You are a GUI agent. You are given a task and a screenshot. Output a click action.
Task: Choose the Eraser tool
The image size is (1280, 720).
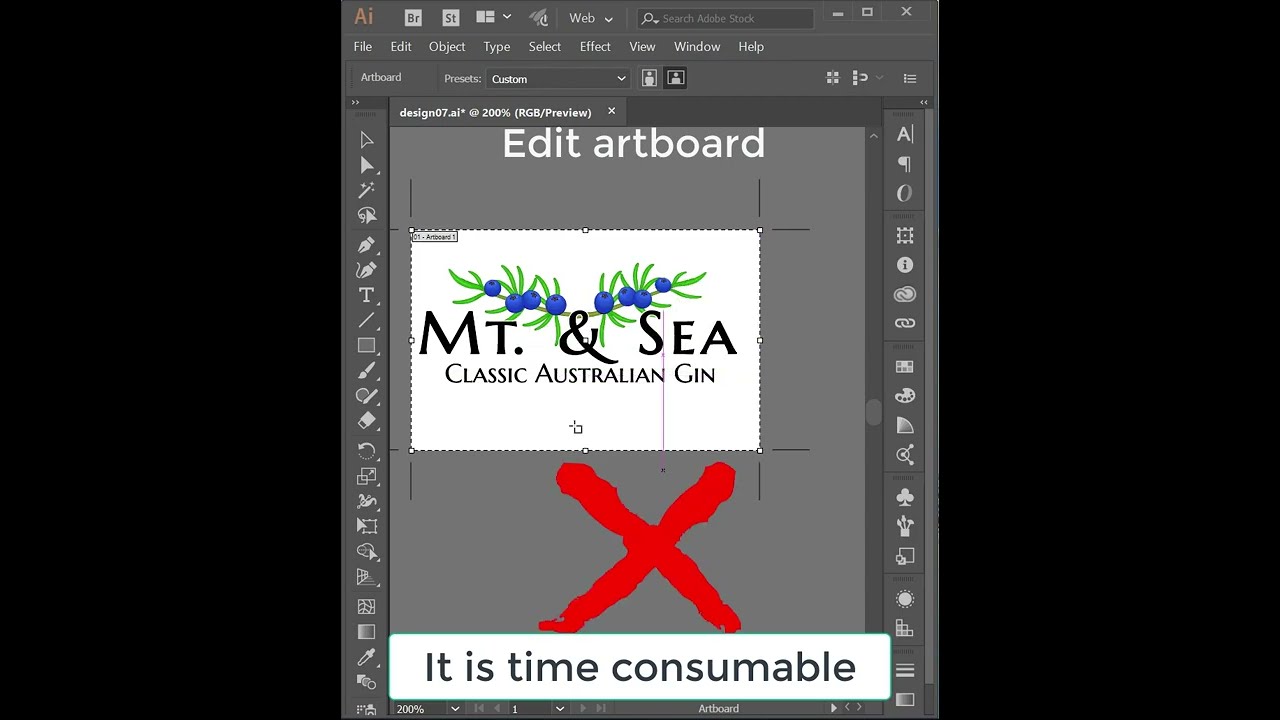366,421
